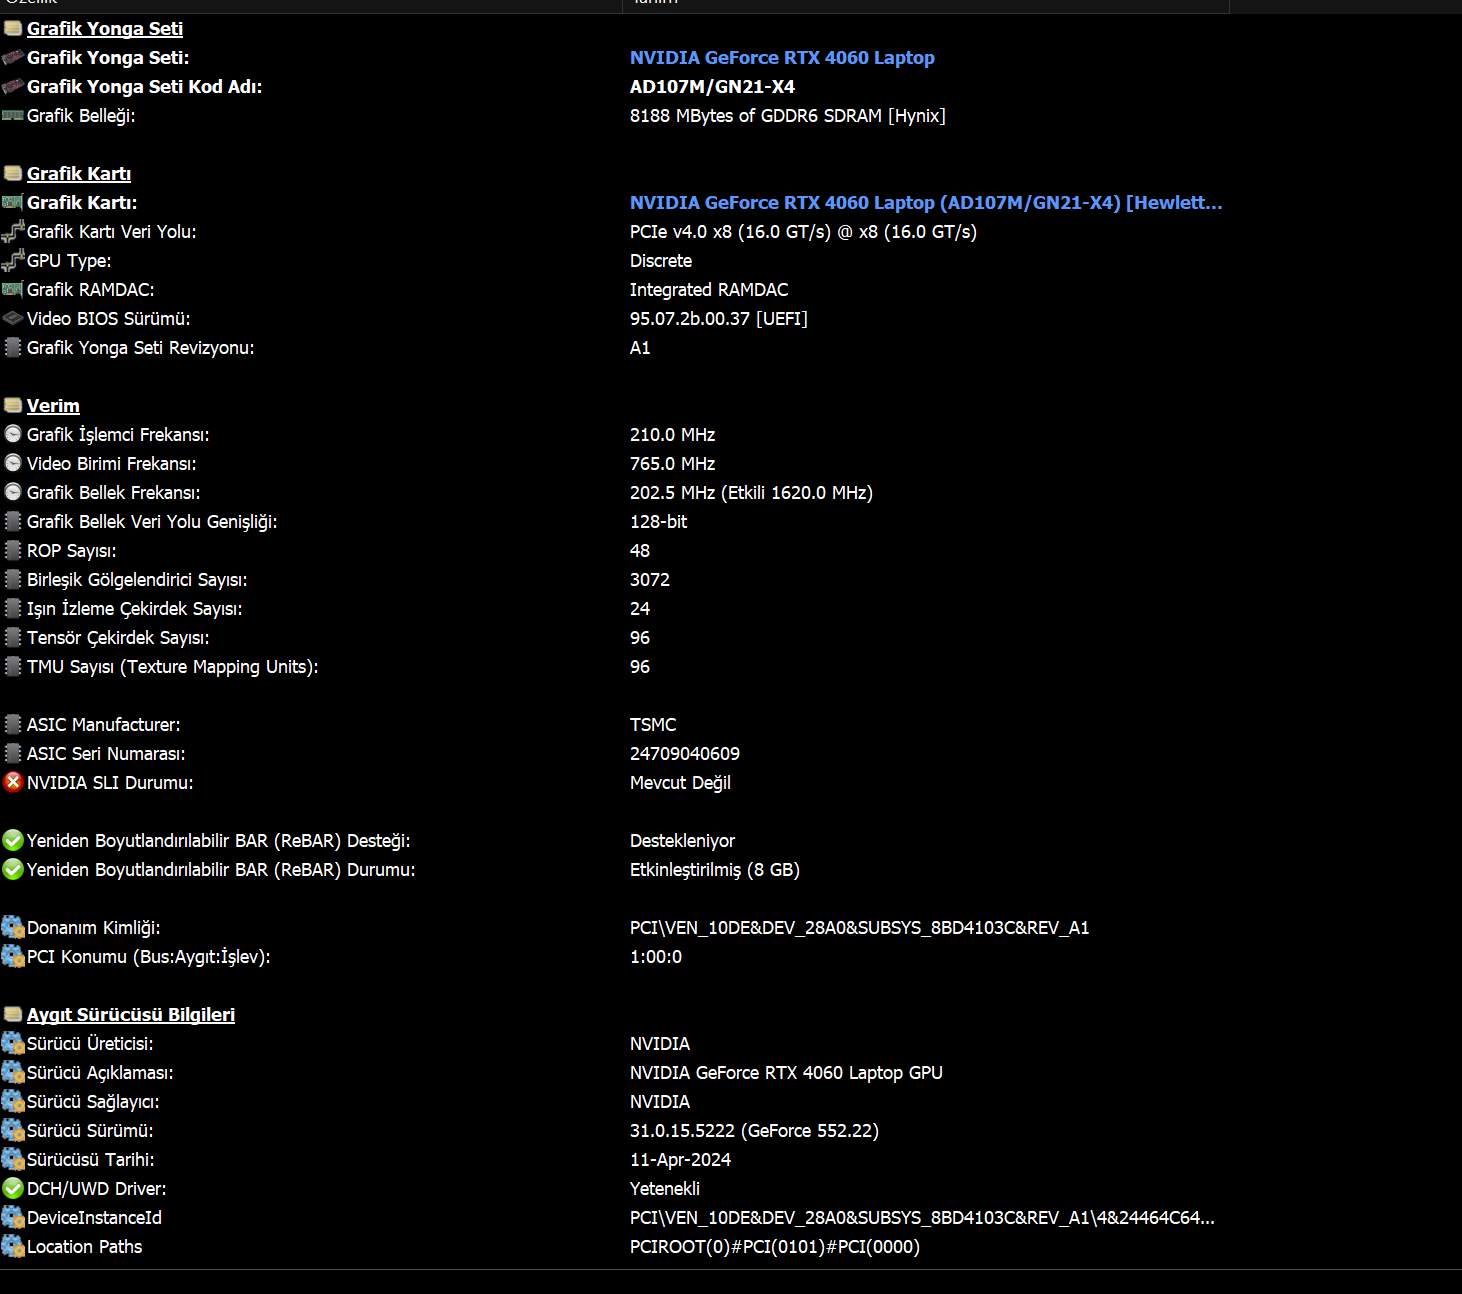Click the icon beside Işın İzleme Çekirdek Sayısı
Screen dimensions: 1462x1294
point(13,609)
